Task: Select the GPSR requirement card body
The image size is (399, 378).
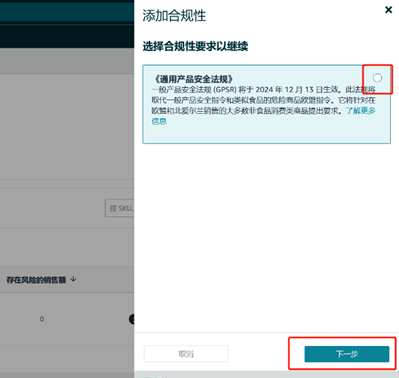Action: tap(266, 104)
